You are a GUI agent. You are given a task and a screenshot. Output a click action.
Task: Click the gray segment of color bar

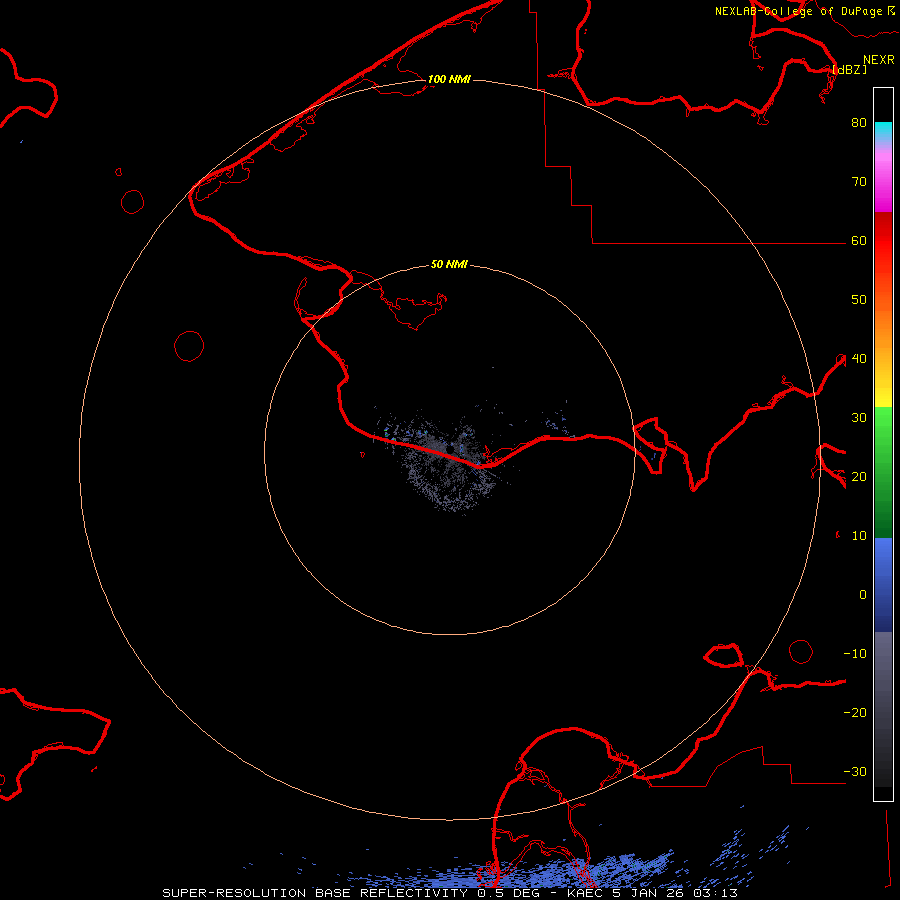tap(883, 709)
